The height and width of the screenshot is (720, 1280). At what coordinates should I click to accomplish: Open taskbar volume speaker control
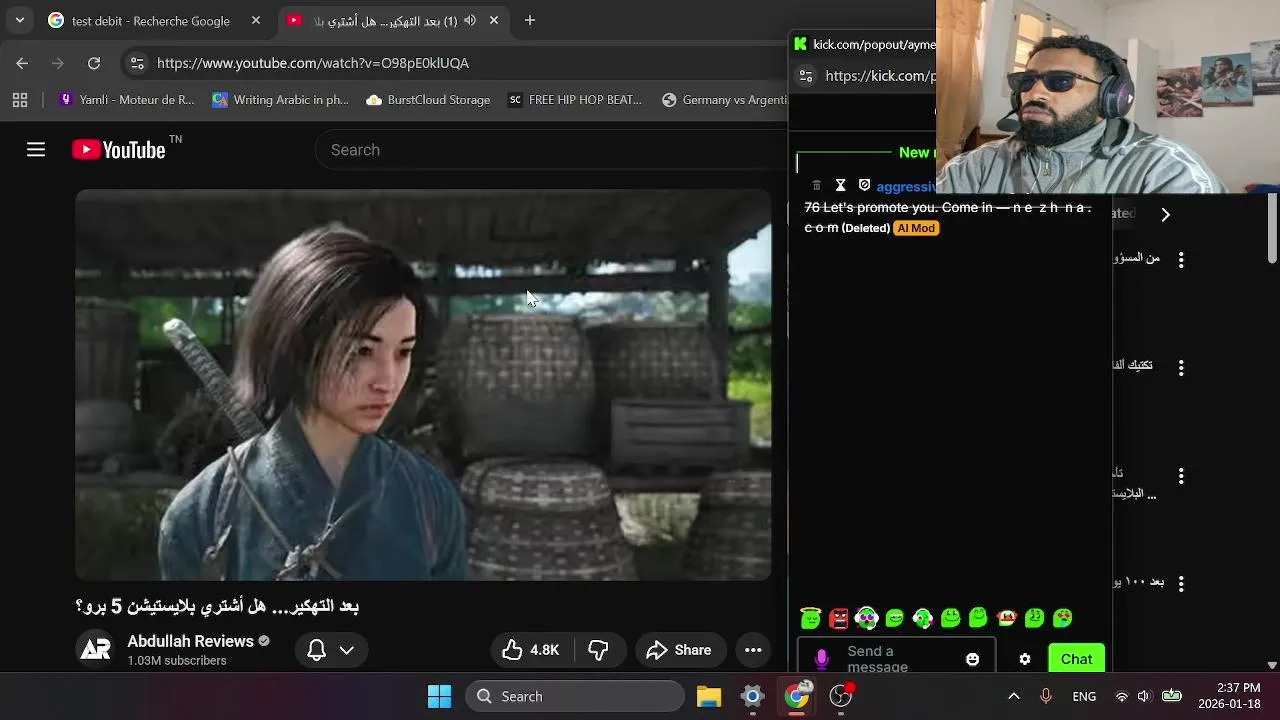pyautogui.click(x=1144, y=696)
